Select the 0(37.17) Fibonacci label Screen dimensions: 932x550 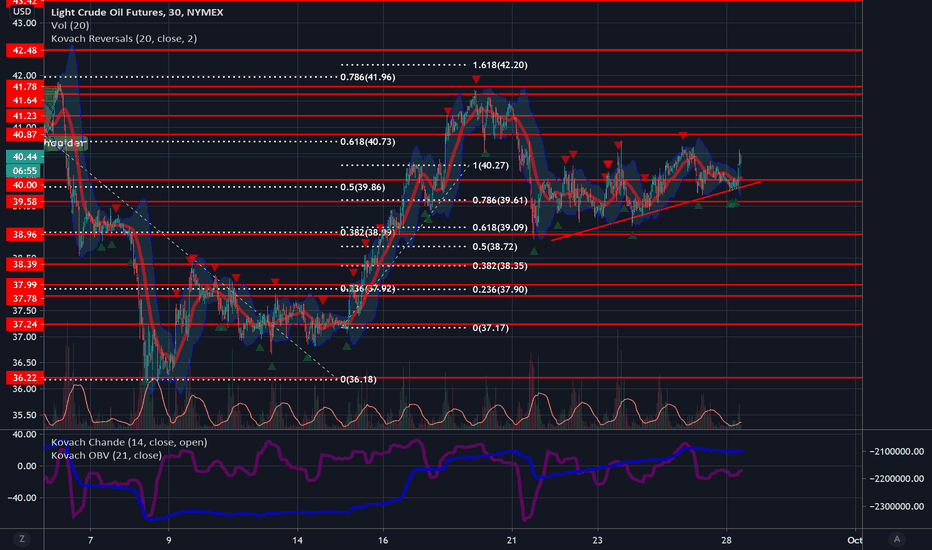(491, 328)
